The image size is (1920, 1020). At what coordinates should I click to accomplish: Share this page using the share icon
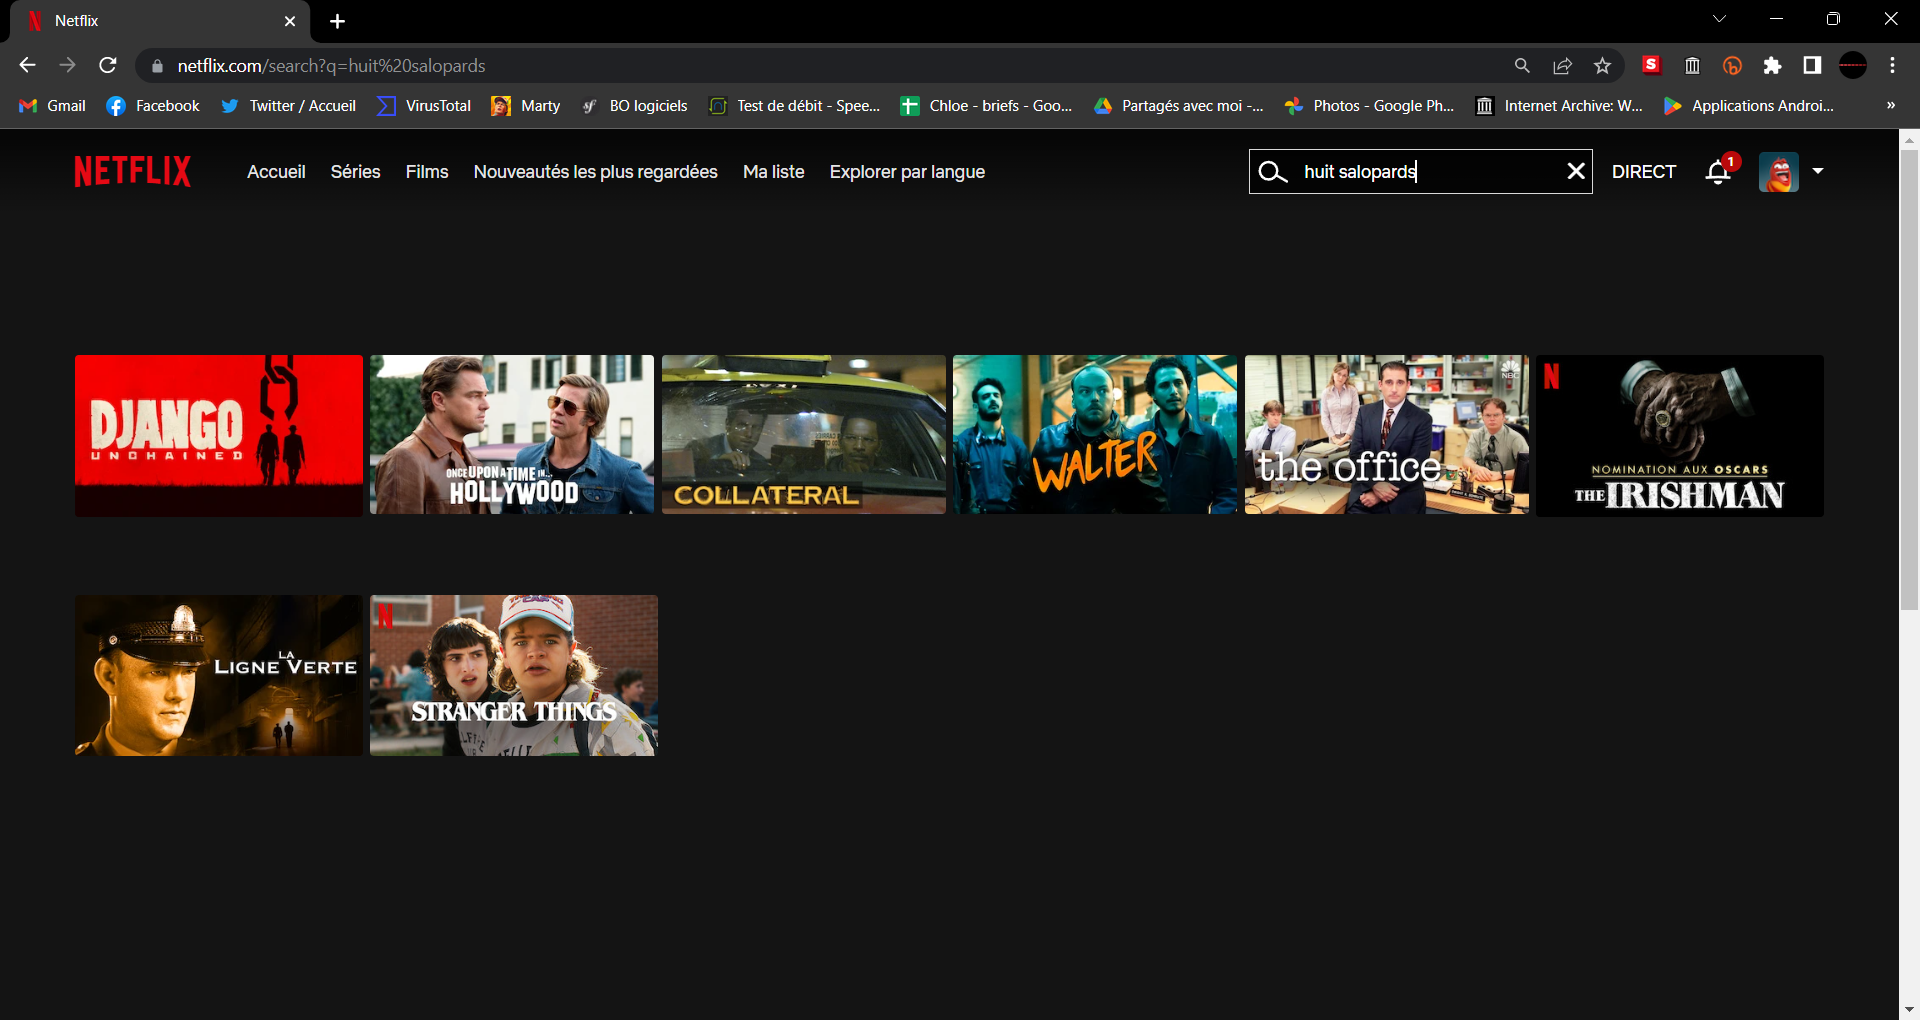point(1562,66)
